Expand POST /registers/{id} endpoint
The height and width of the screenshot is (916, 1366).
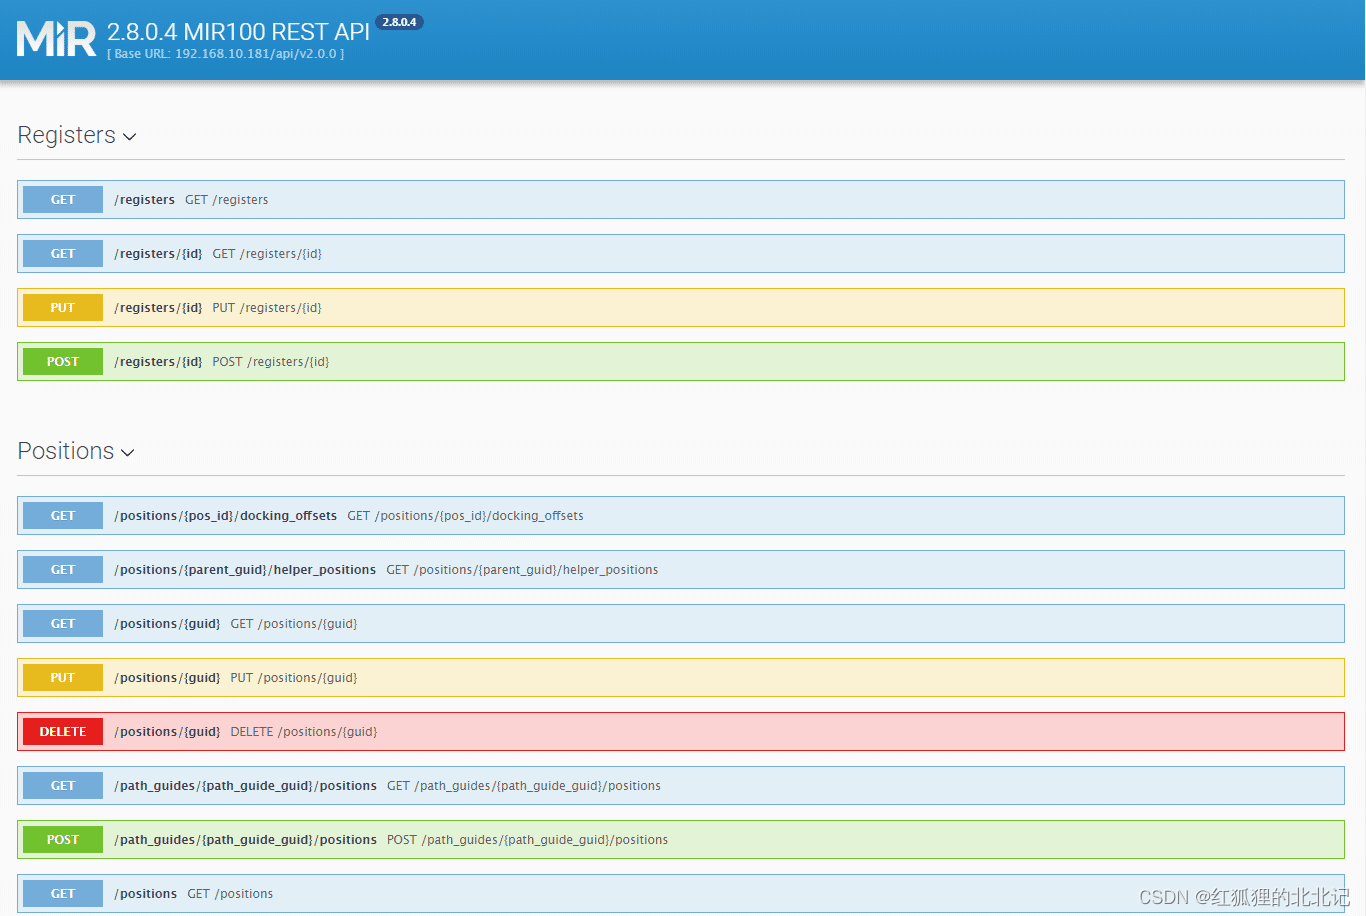pos(681,362)
